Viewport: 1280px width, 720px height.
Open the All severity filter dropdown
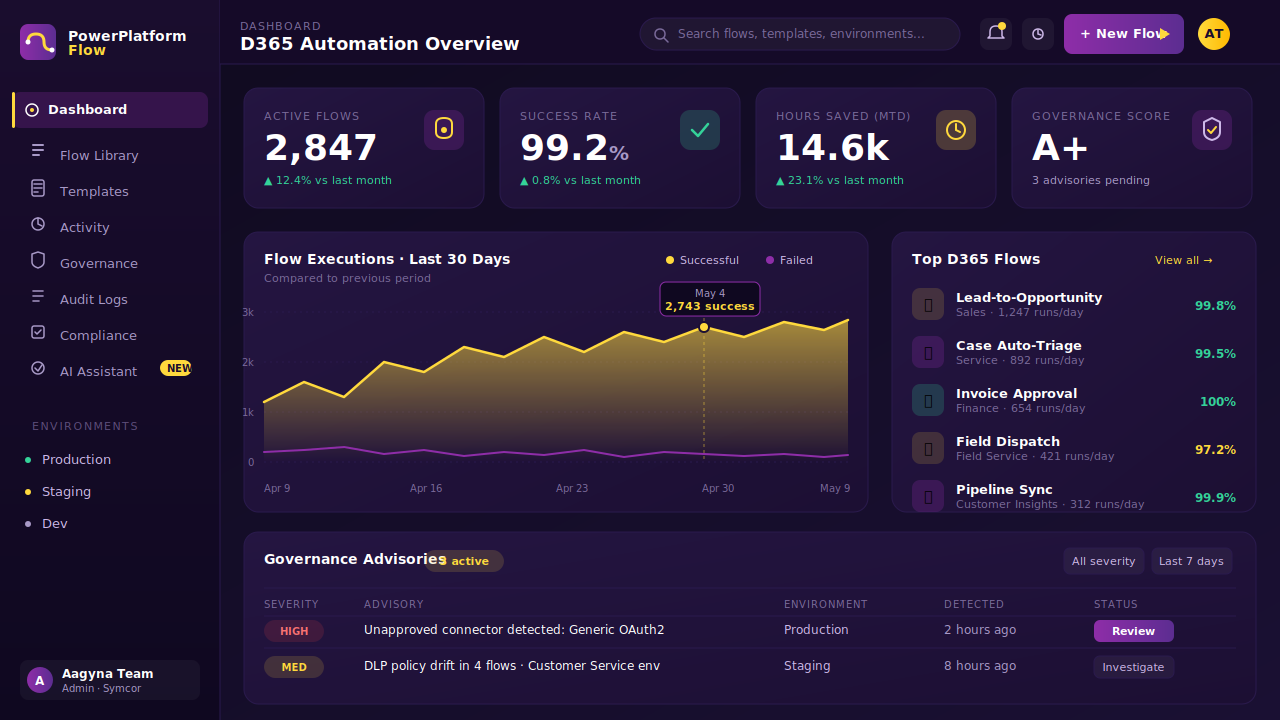(1104, 561)
